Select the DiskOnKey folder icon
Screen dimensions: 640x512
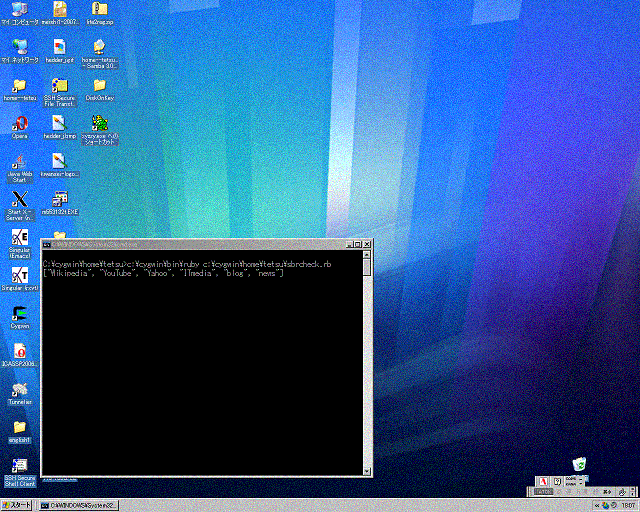click(x=99, y=86)
